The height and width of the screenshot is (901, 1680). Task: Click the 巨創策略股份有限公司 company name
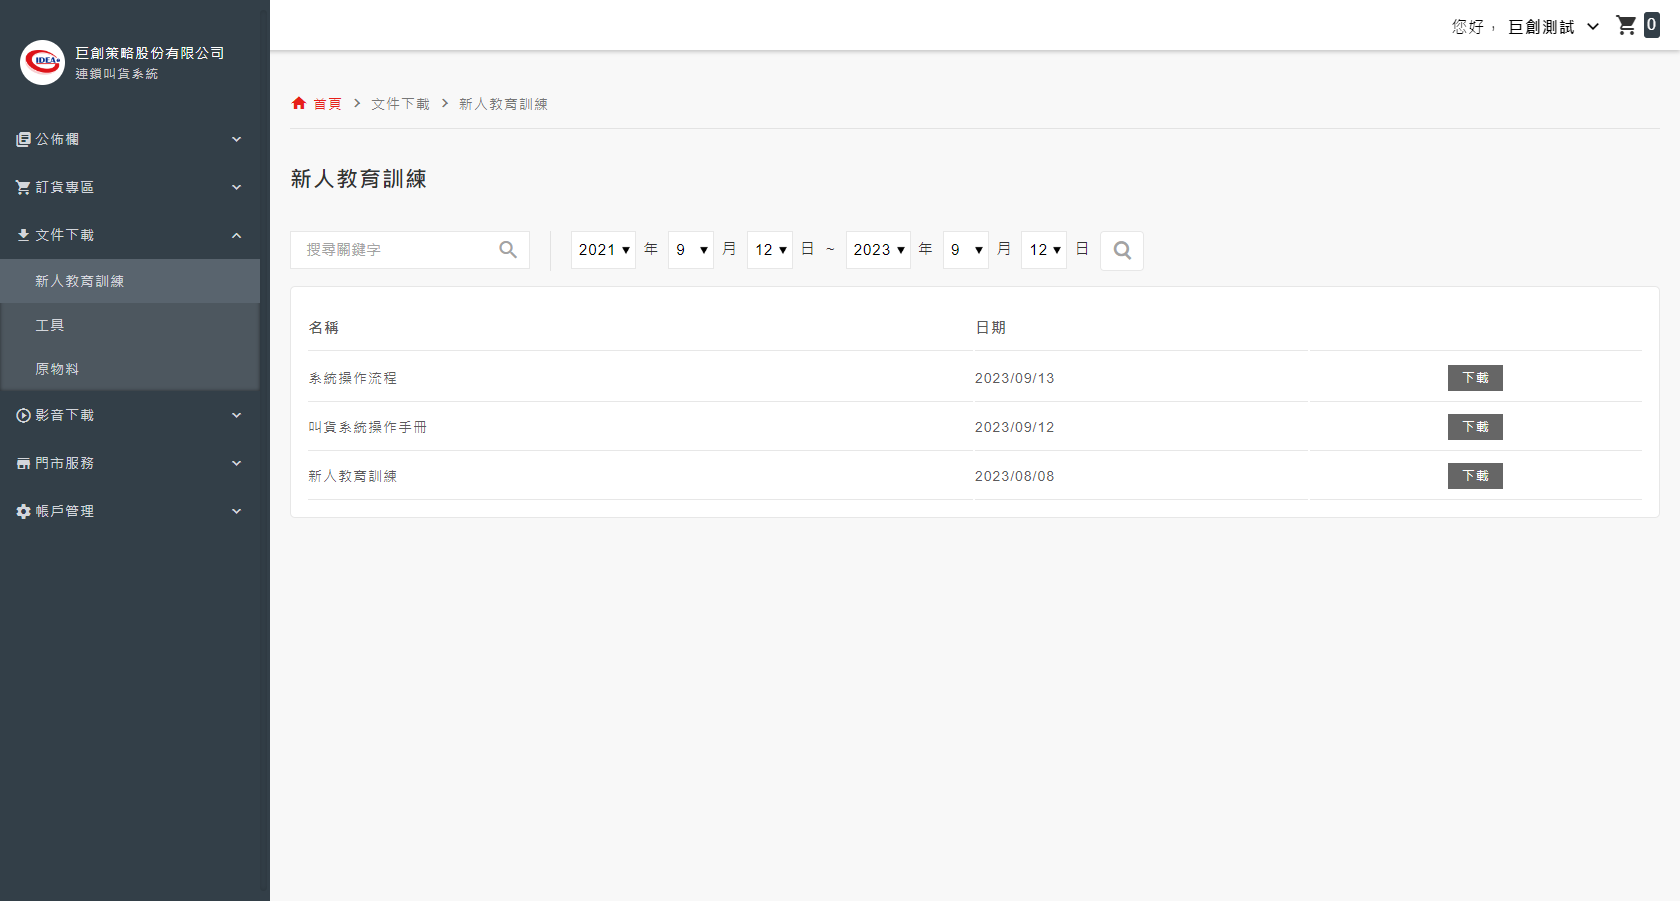(150, 53)
